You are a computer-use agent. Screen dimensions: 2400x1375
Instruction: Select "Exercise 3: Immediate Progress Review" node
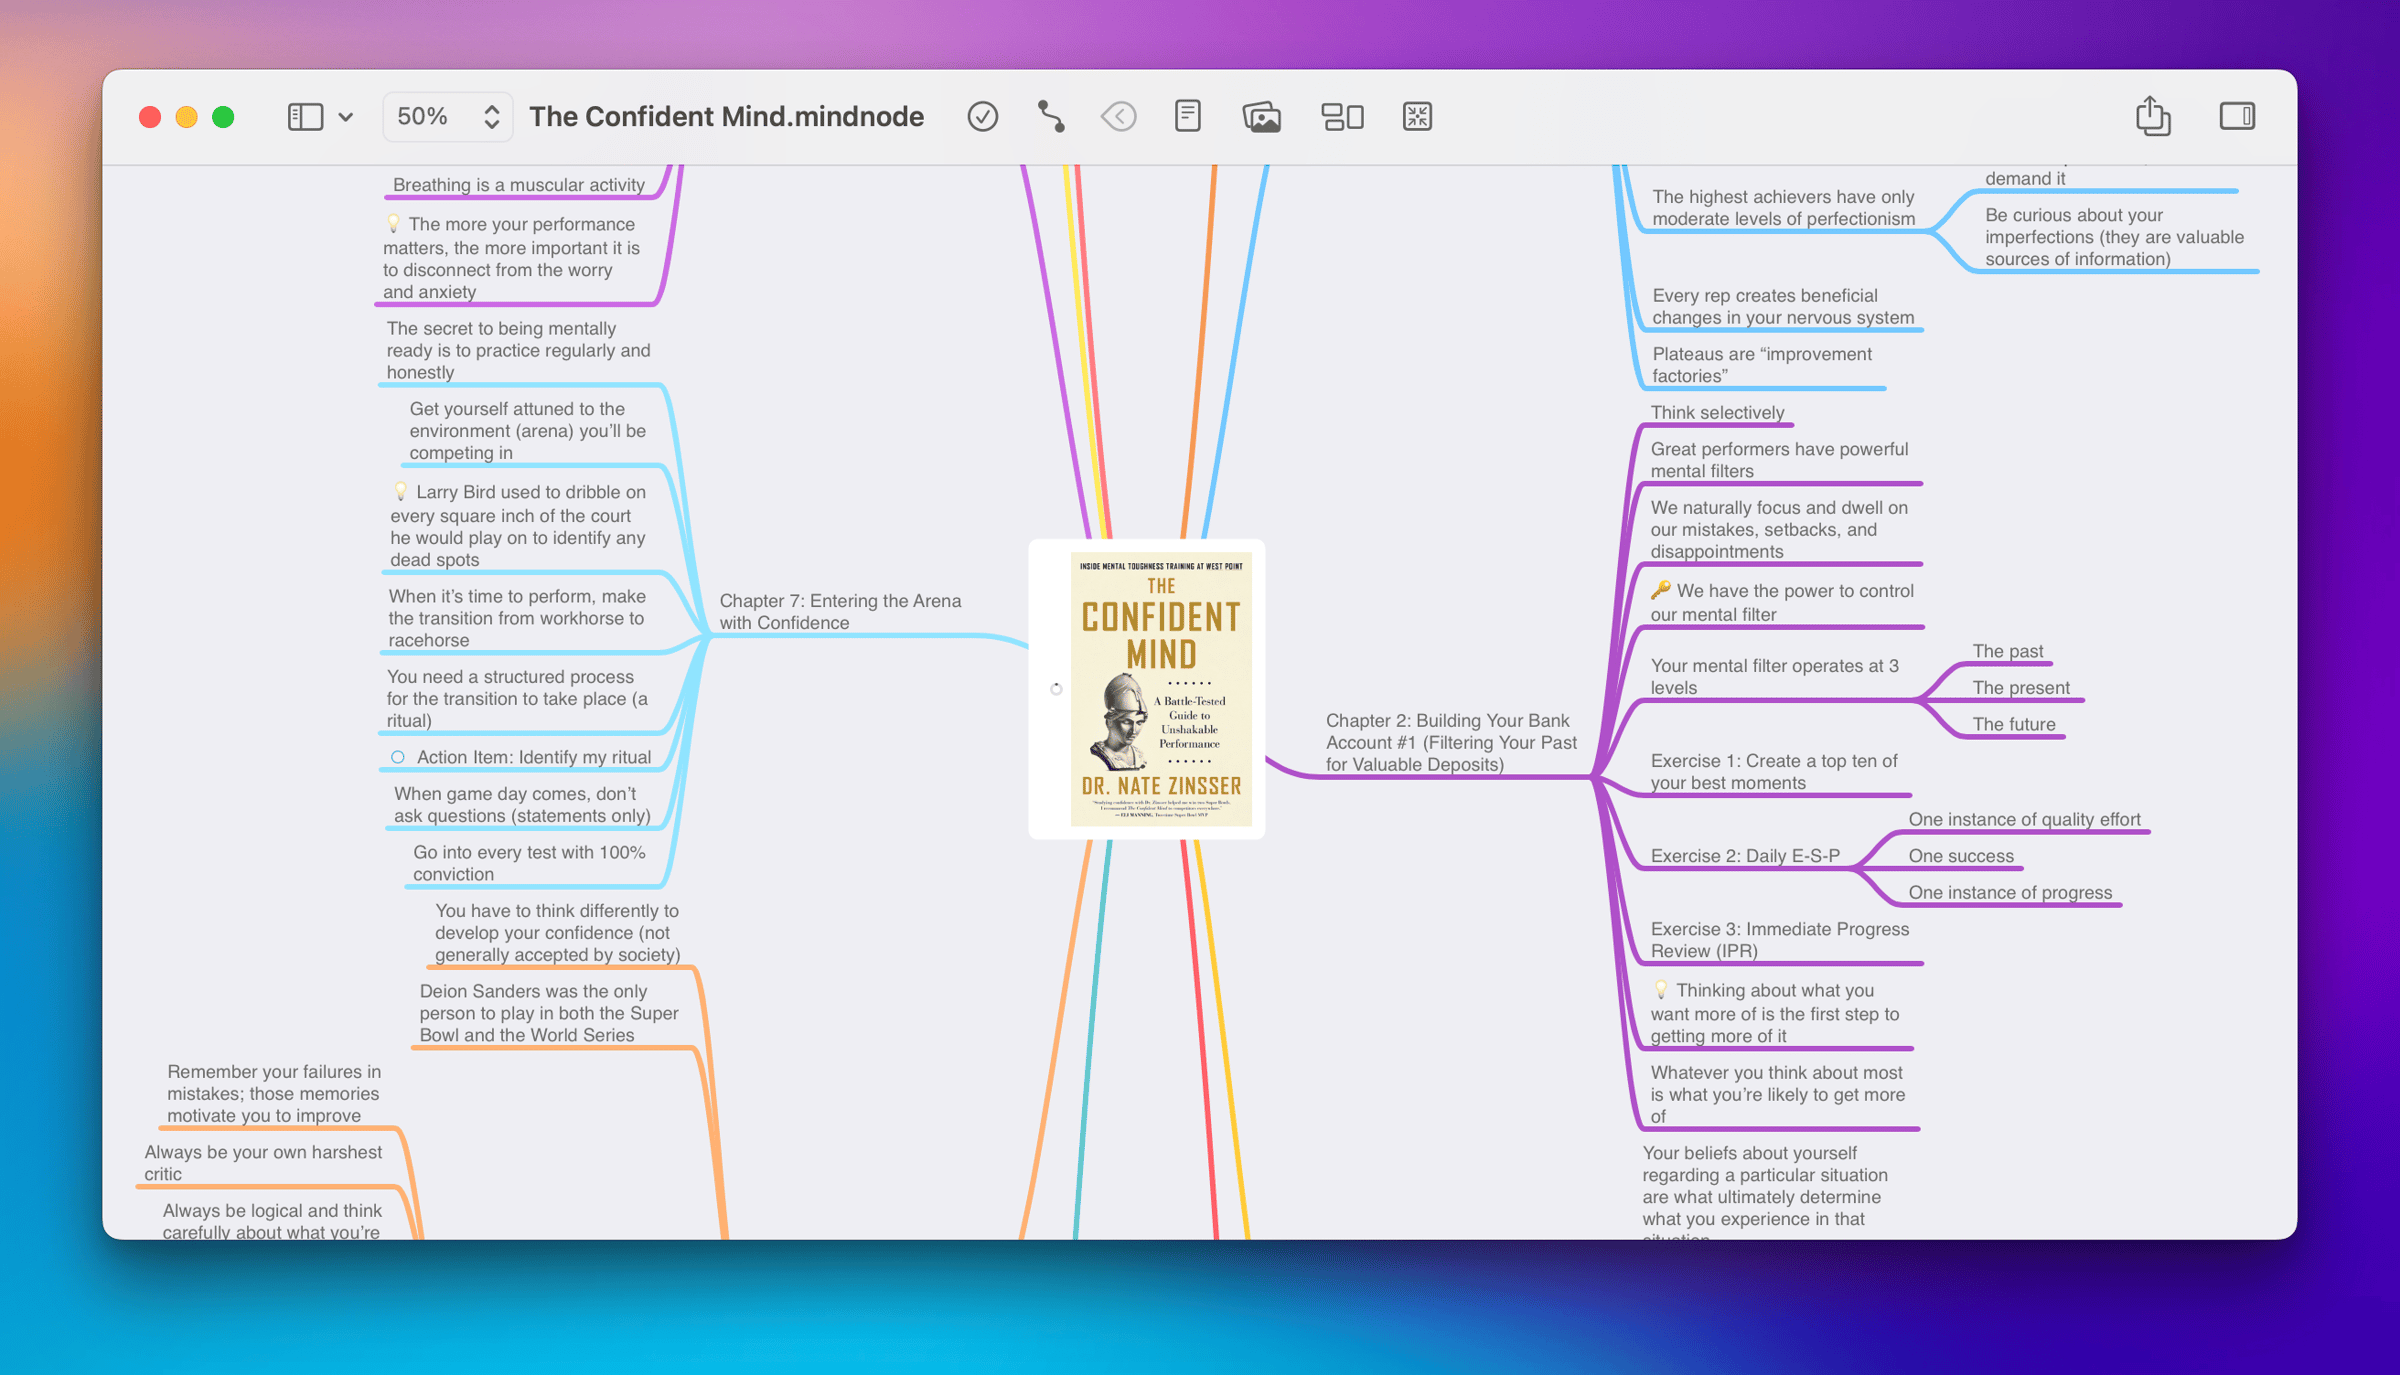click(1779, 939)
